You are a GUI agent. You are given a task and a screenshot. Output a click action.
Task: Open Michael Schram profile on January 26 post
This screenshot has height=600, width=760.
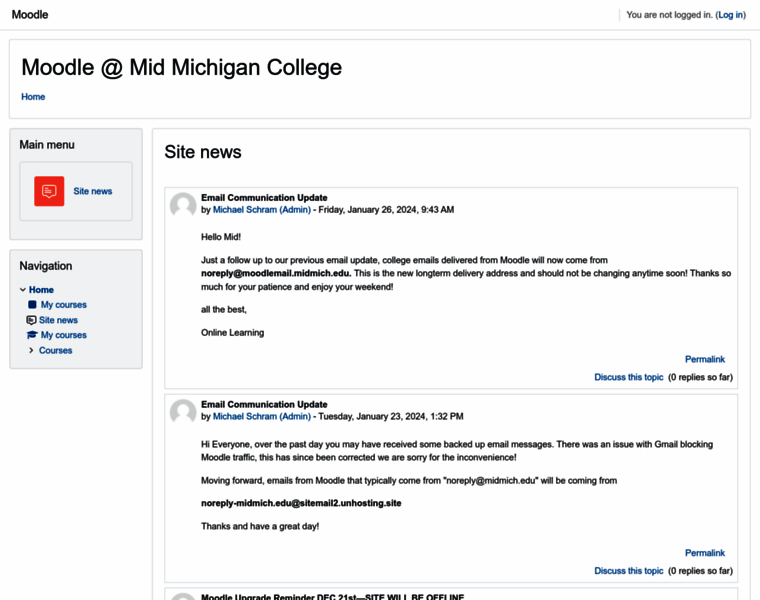(262, 210)
